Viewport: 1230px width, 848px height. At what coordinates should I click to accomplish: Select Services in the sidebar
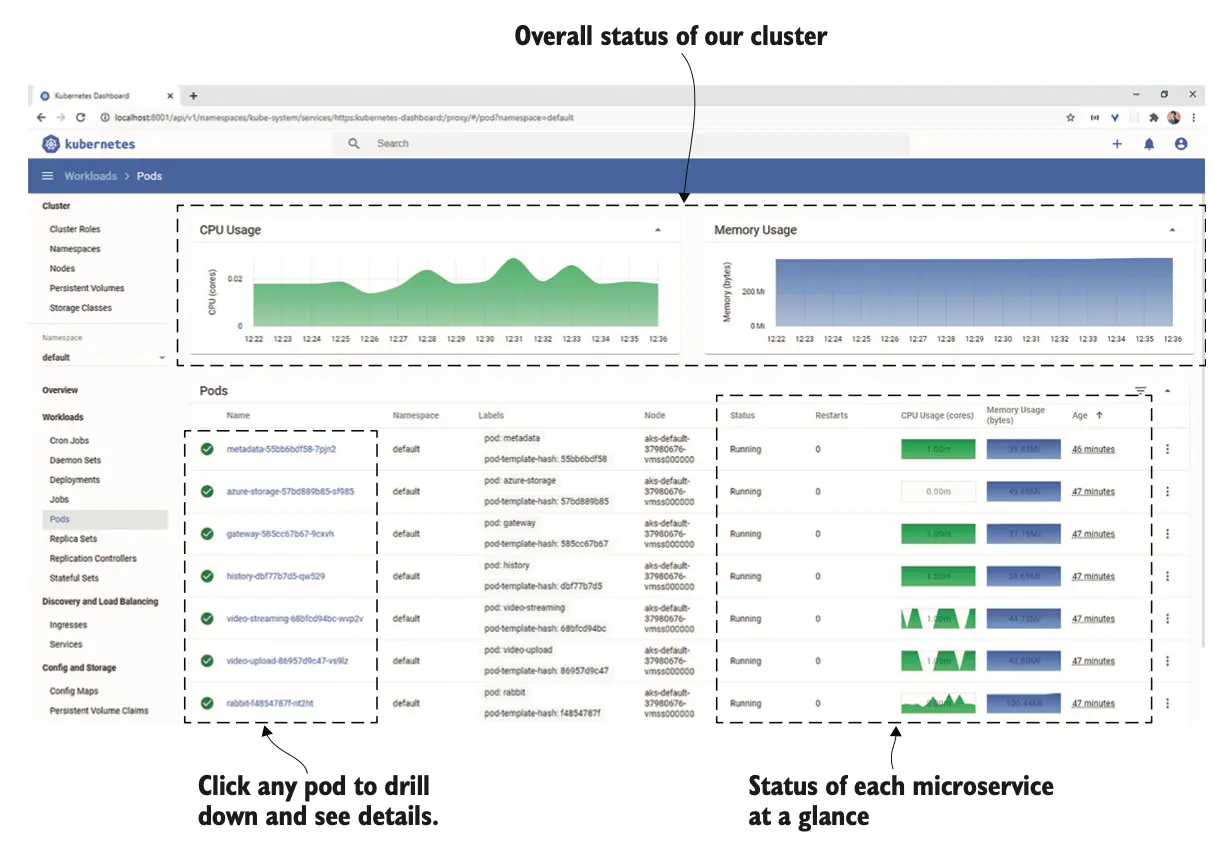tap(66, 645)
